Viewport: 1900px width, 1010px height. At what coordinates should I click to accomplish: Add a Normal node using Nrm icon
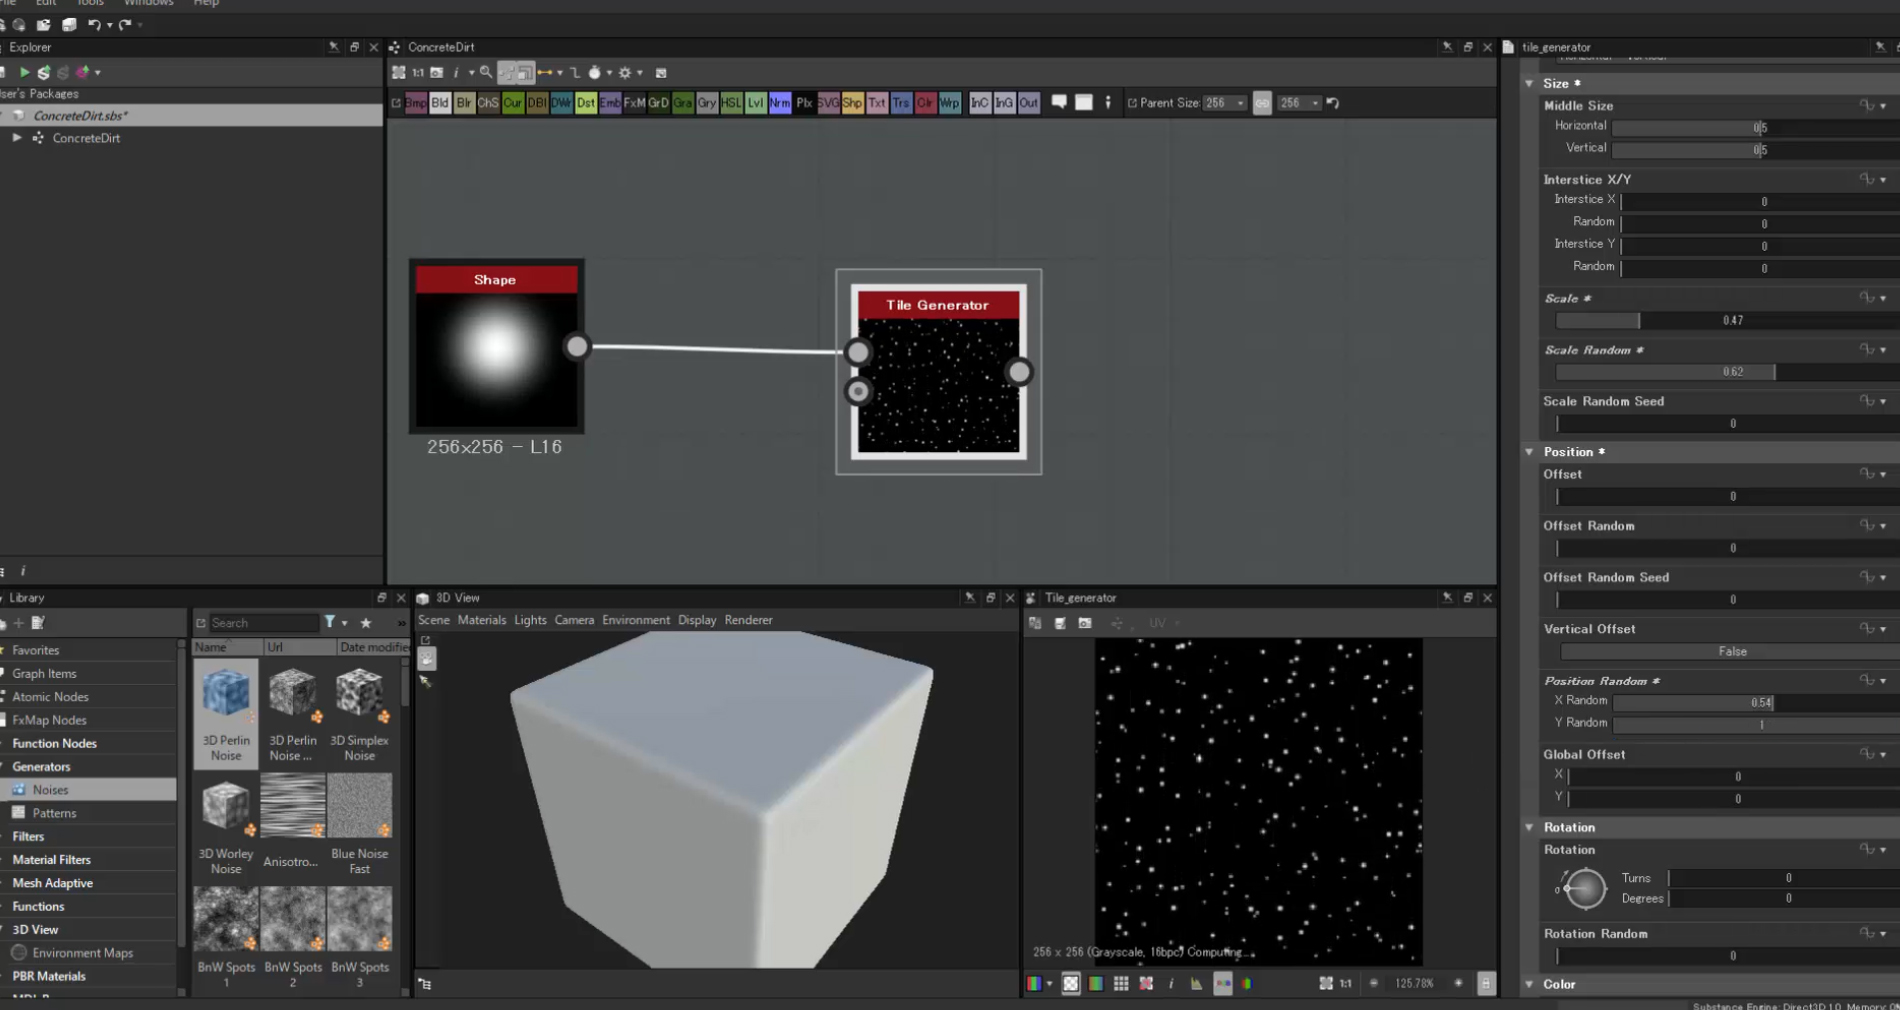click(779, 103)
